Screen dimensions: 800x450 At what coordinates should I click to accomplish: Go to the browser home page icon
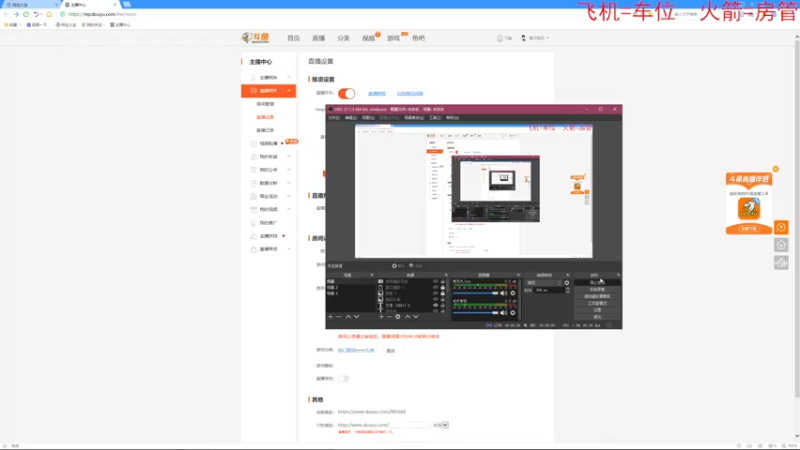pos(49,14)
